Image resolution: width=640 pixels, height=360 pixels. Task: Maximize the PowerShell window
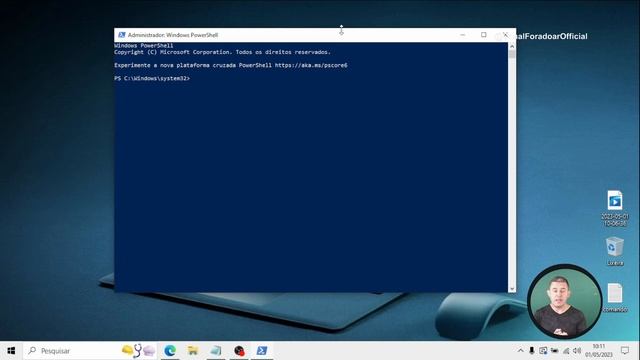click(484, 35)
